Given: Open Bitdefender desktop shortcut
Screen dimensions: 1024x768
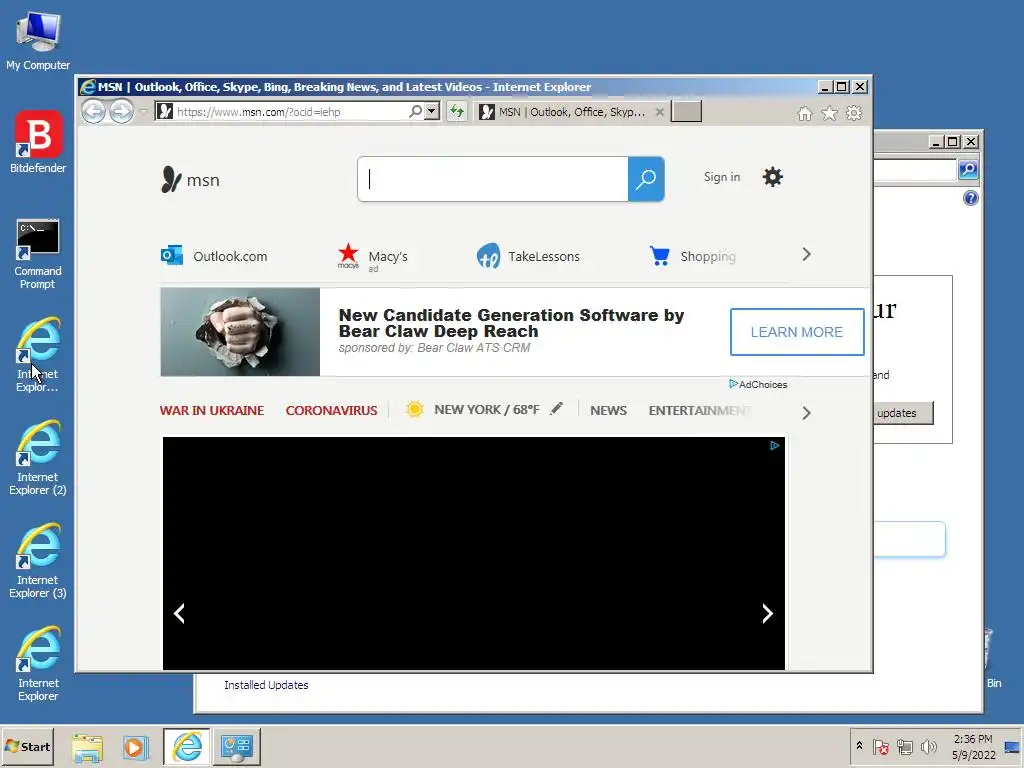Looking at the screenshot, I should (x=38, y=142).
